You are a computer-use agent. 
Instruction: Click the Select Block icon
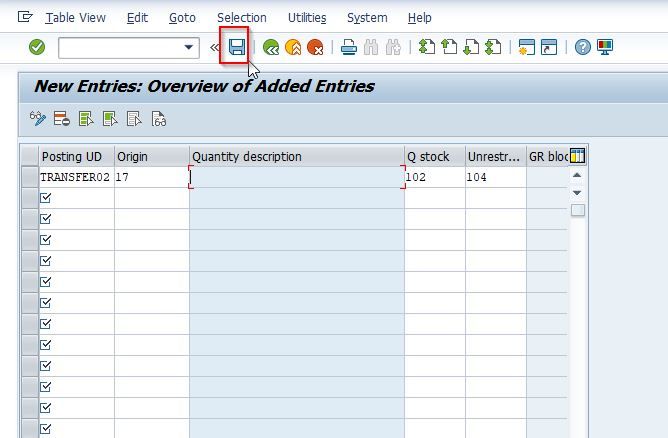pyautogui.click(x=110, y=119)
